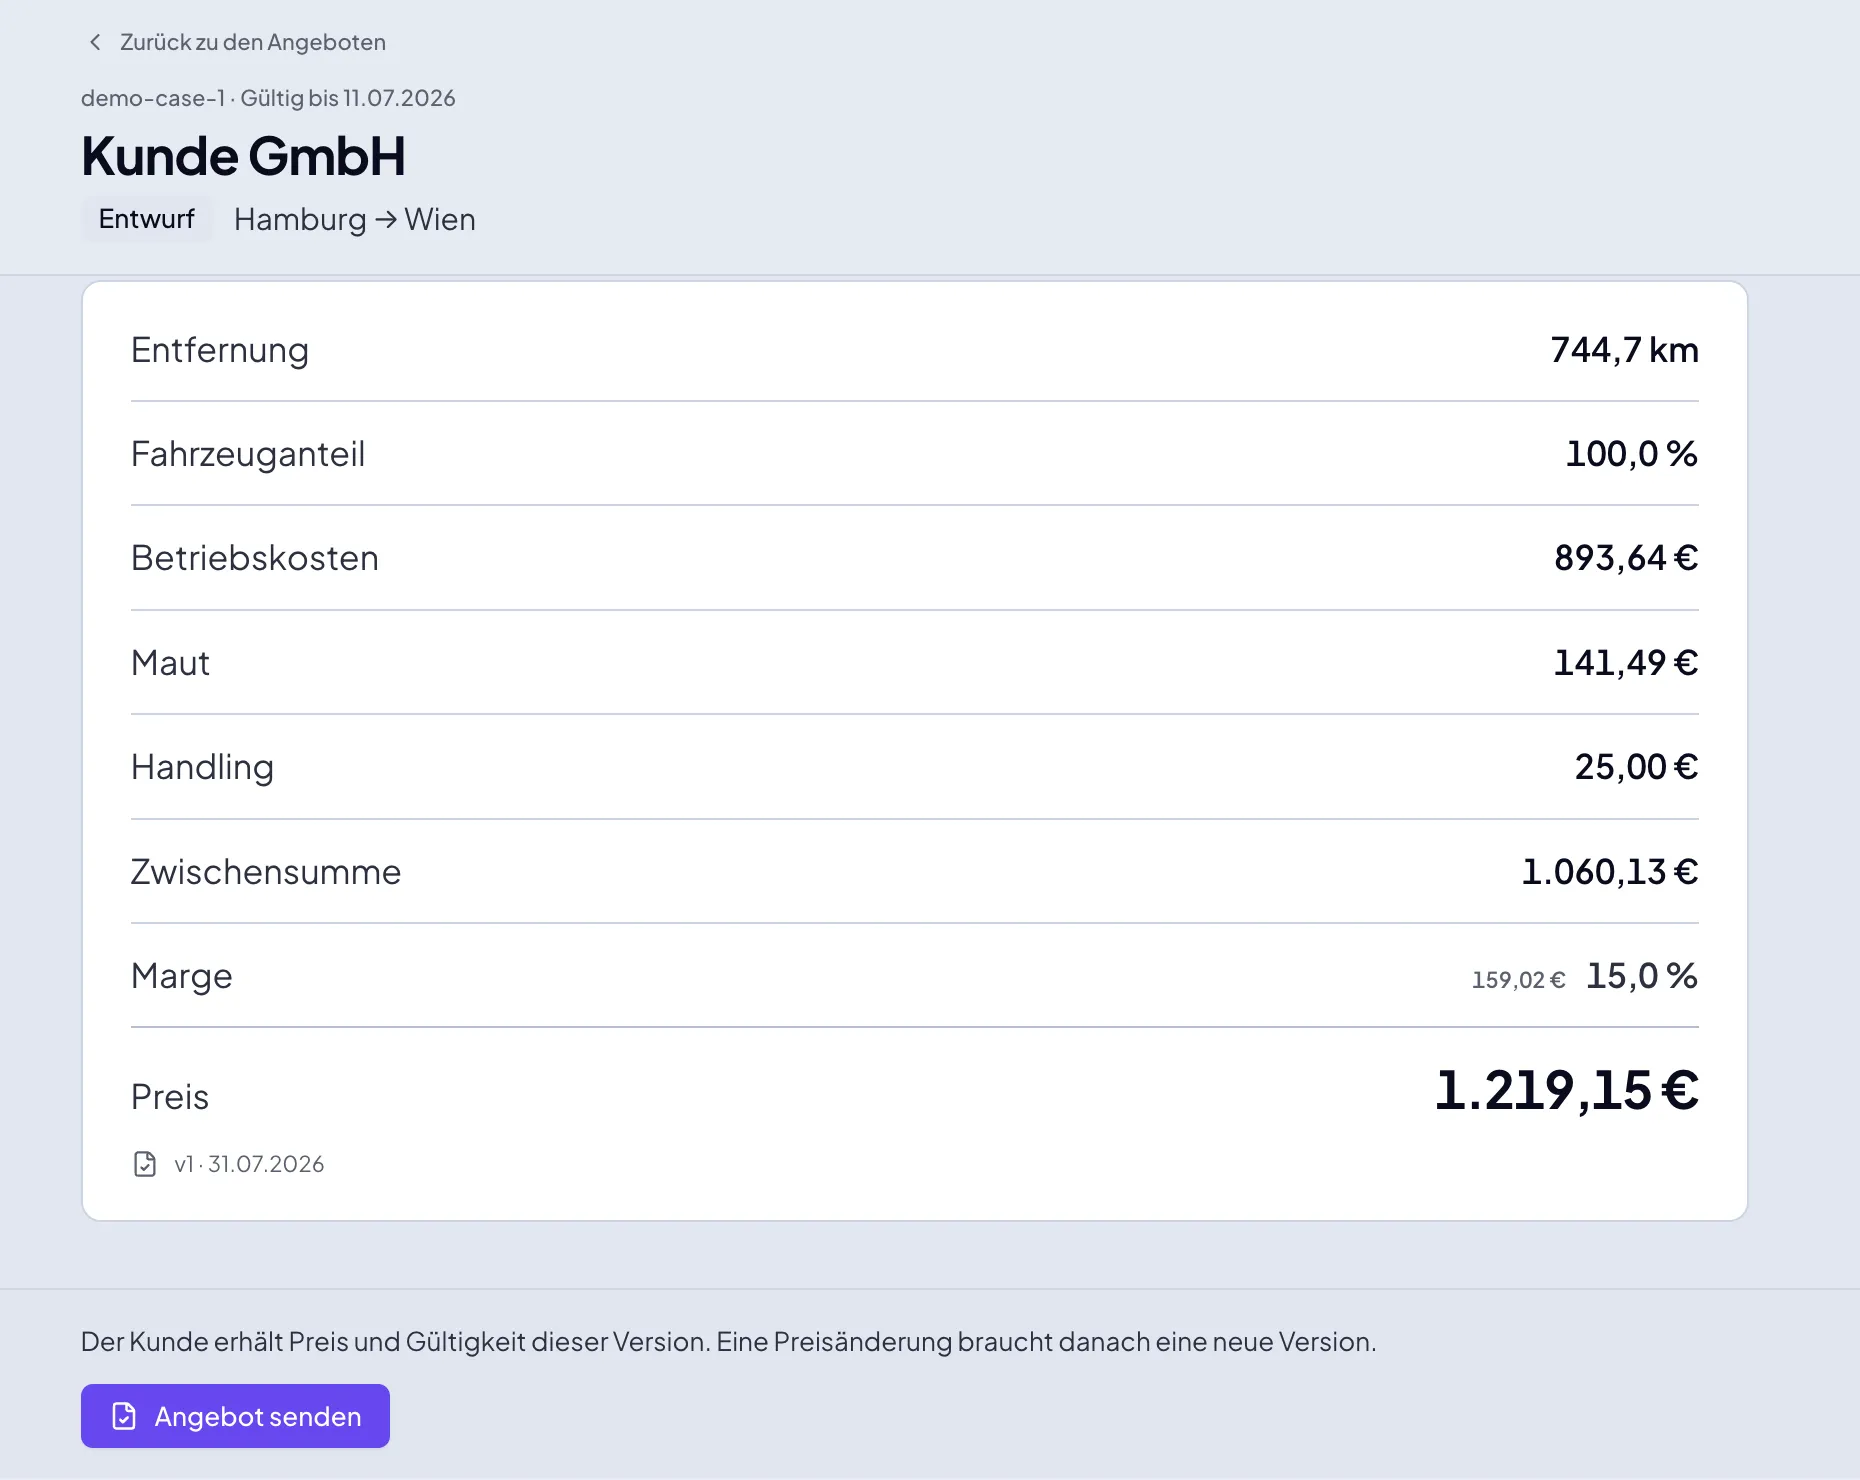Click the Angebot senden button
Image resolution: width=1860 pixels, height=1480 pixels.
[235, 1416]
